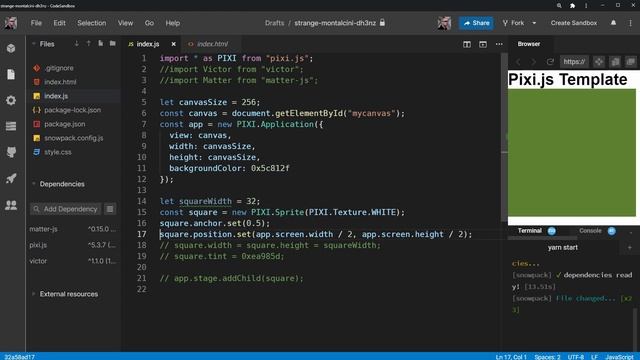Collapse the bottom terminal panel chevron
The image size is (640, 360).
pyautogui.click(x=631, y=231)
